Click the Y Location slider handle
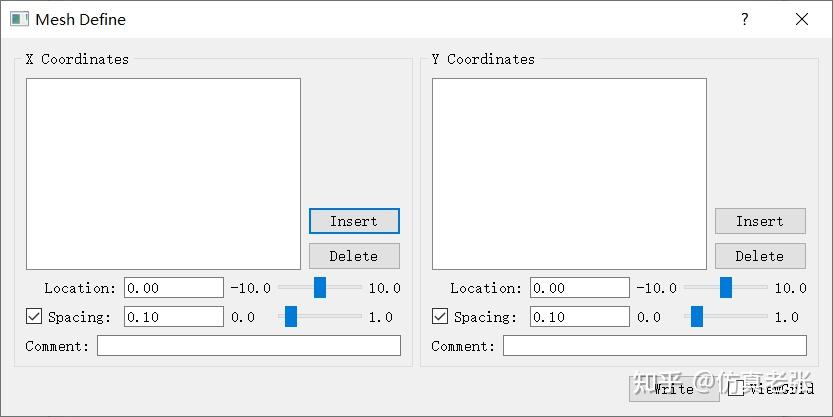Image resolution: width=833 pixels, height=417 pixels. 726,288
